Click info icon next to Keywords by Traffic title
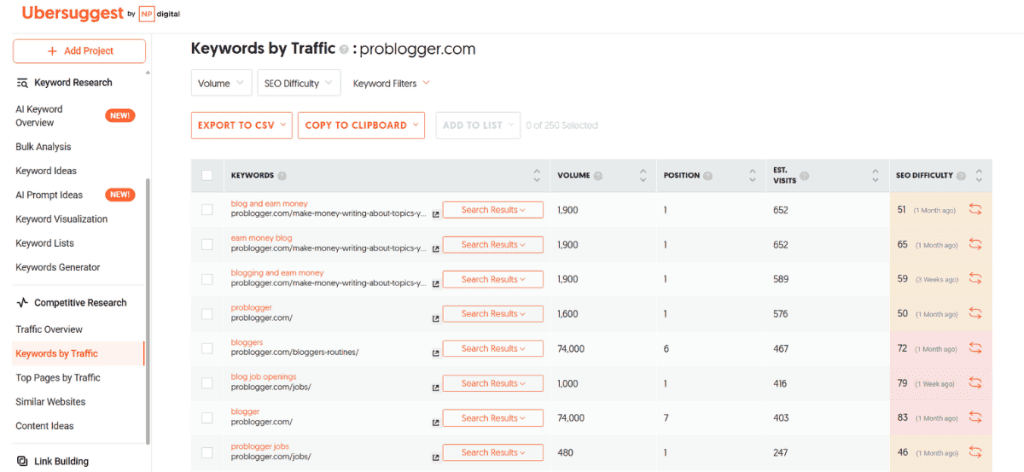The width and height of the screenshot is (1024, 472). pos(344,50)
